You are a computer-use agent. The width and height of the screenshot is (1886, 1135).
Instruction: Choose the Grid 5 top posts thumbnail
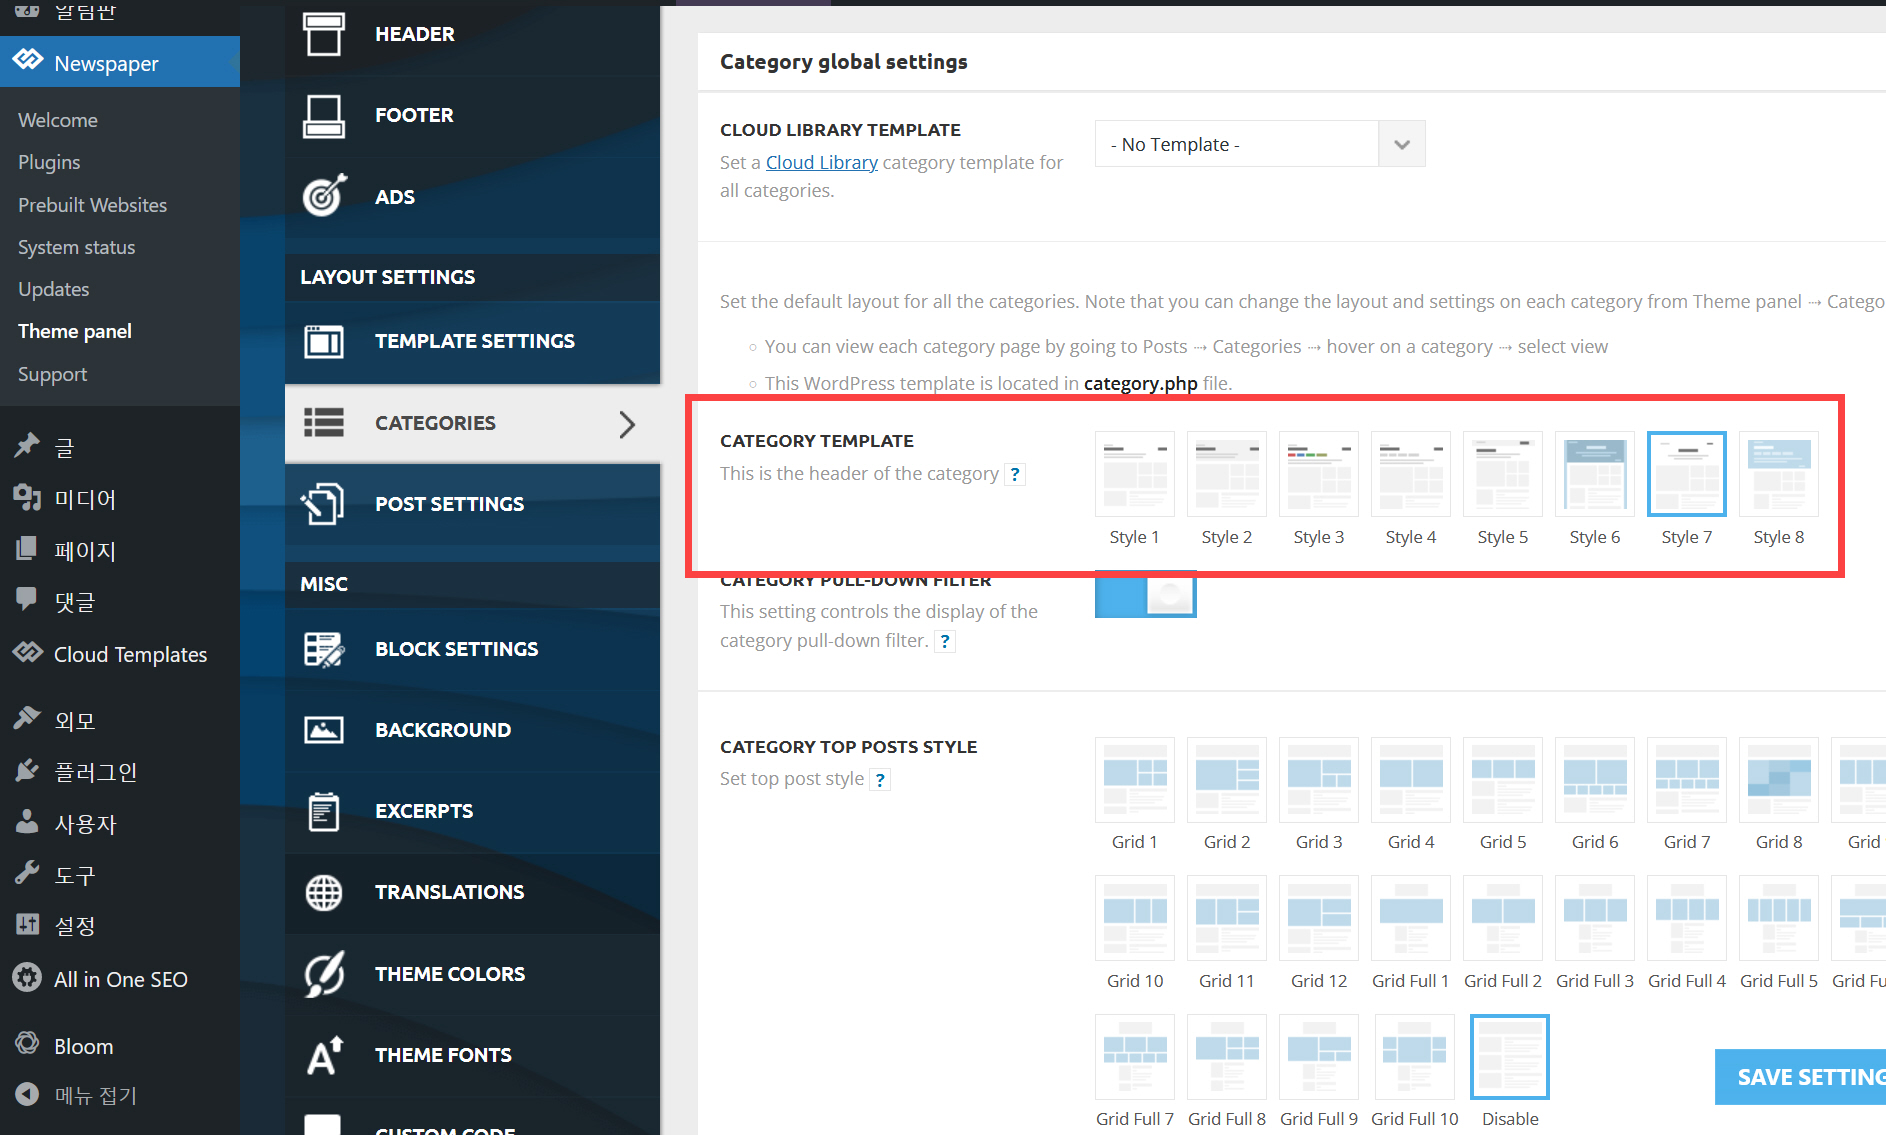1503,780
